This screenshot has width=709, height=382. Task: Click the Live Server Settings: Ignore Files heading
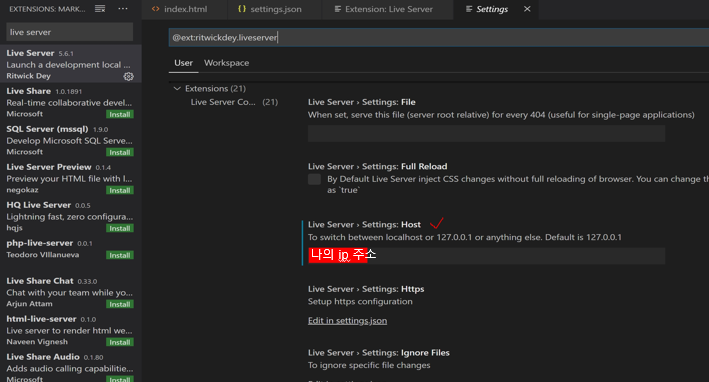click(379, 353)
